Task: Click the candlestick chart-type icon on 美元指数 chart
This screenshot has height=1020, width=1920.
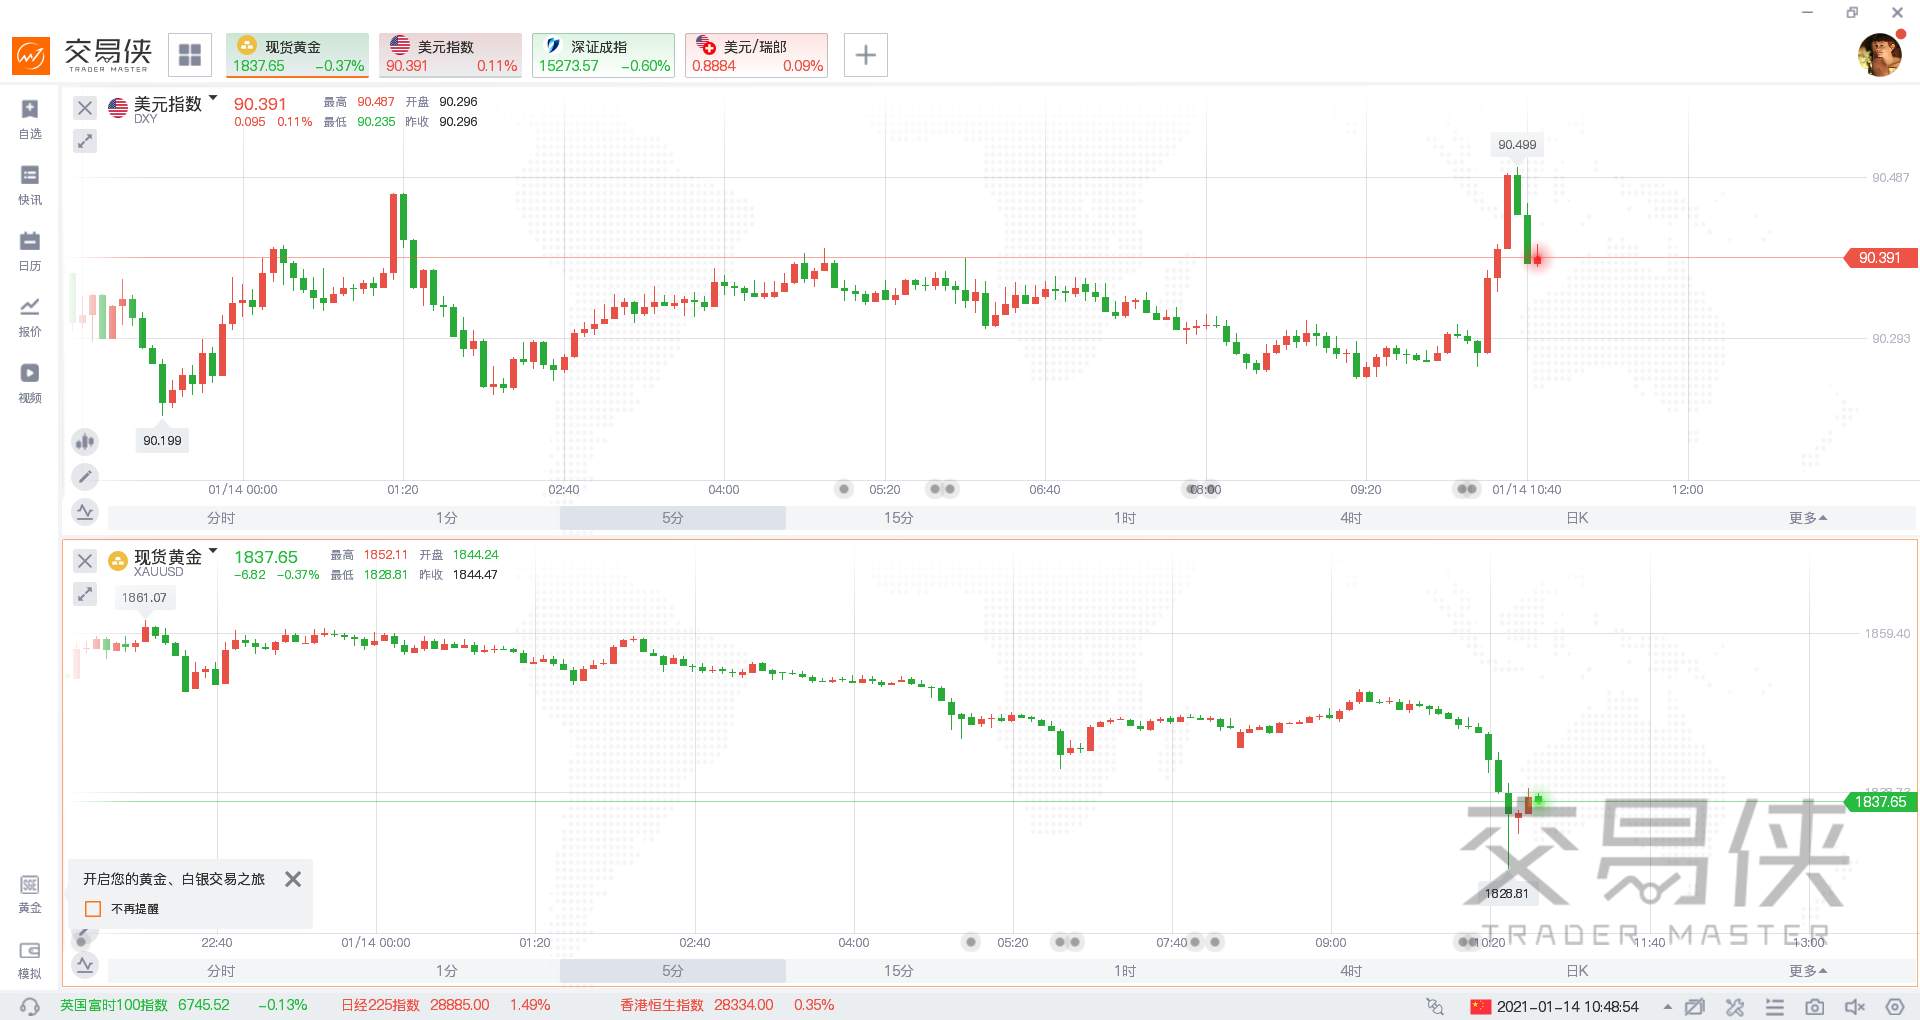Action: point(85,441)
